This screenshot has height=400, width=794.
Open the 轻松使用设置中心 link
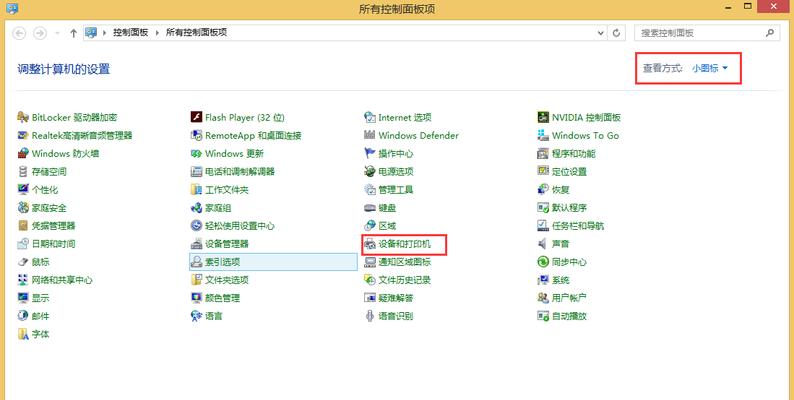240,226
